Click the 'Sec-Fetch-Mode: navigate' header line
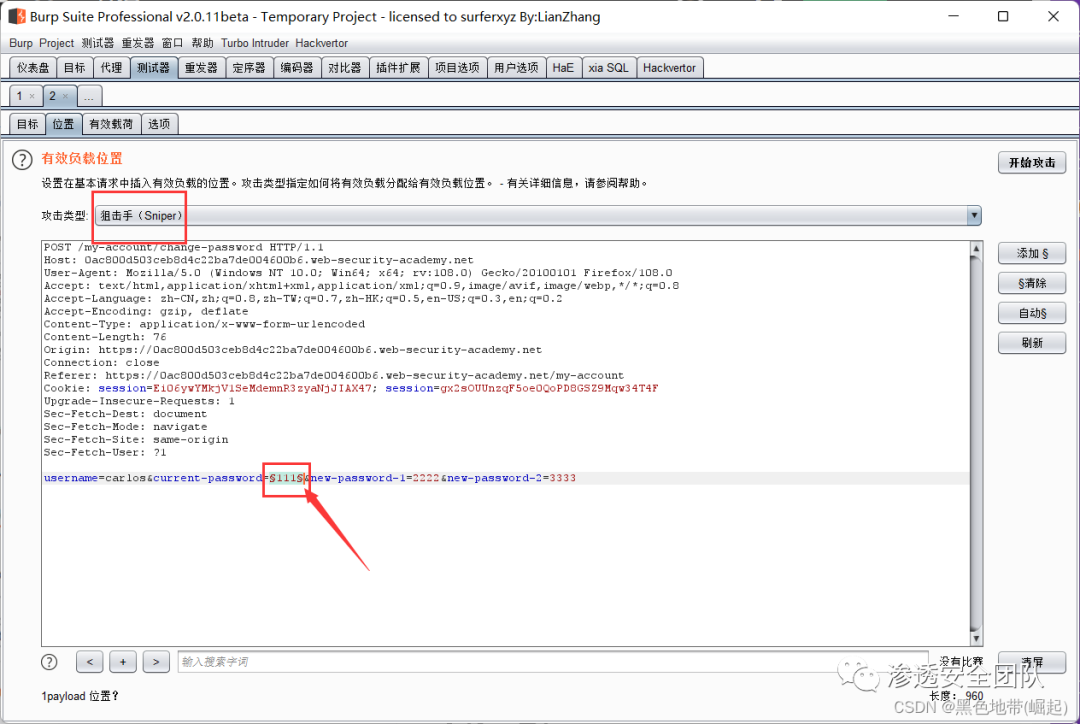The image size is (1080, 724). click(125, 427)
